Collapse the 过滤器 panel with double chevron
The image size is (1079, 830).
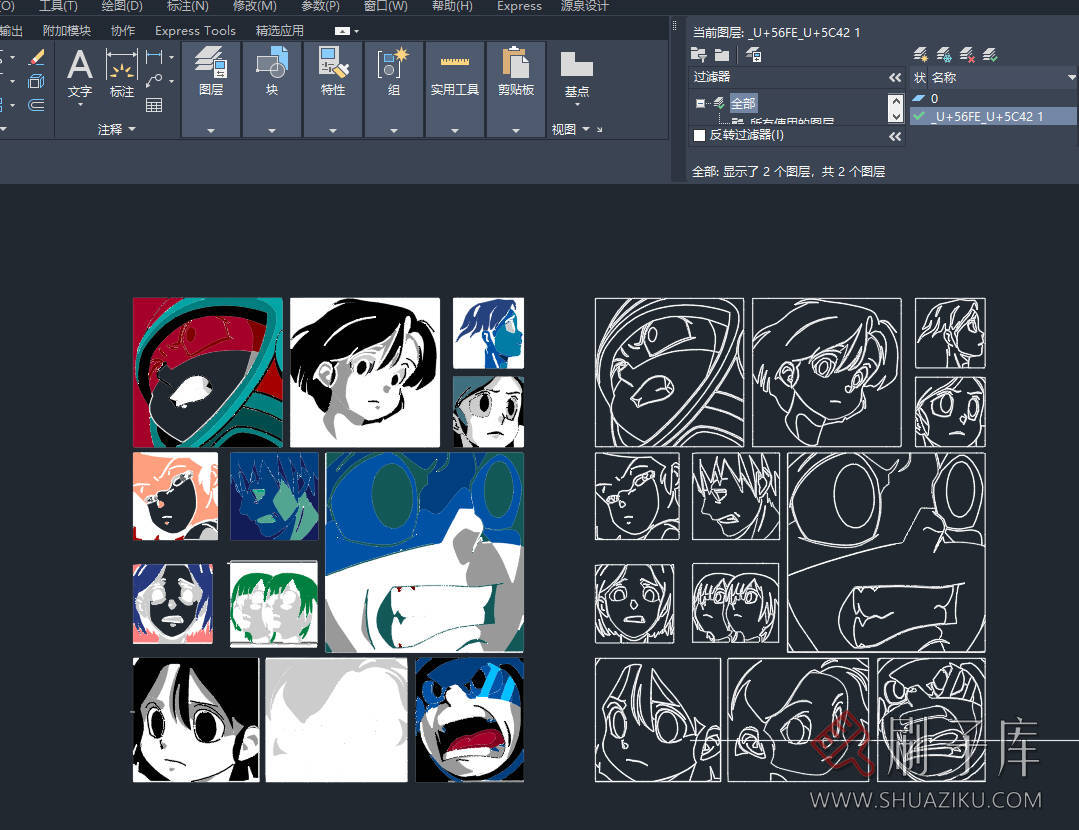(x=895, y=77)
